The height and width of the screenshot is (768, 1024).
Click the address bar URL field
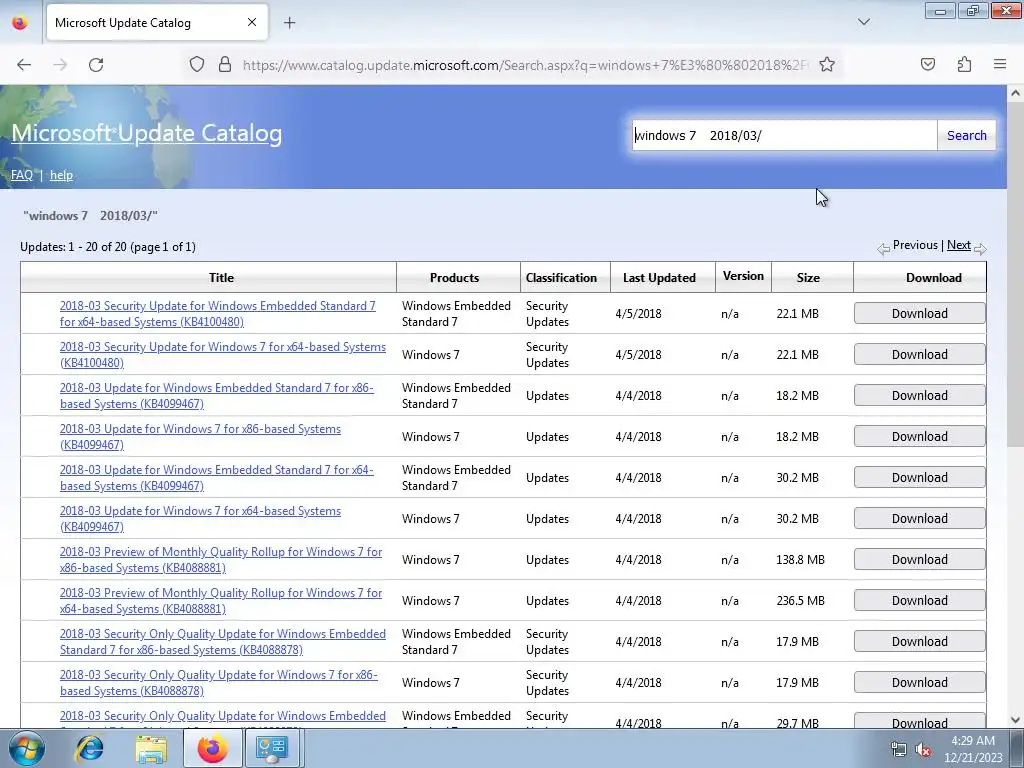(525, 65)
